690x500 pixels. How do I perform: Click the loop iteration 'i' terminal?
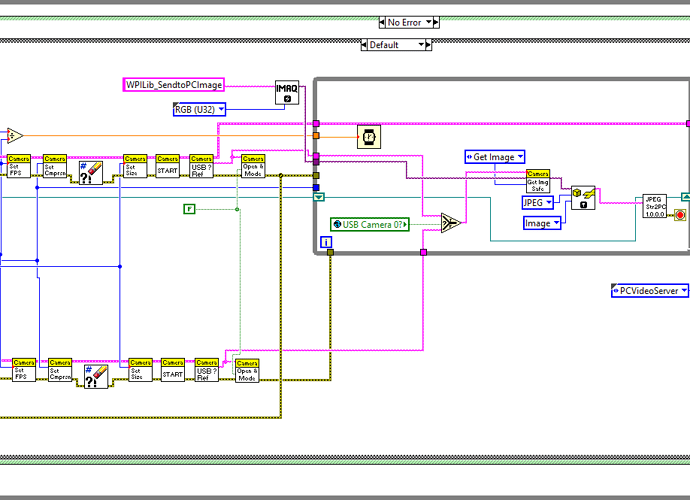(x=326, y=242)
